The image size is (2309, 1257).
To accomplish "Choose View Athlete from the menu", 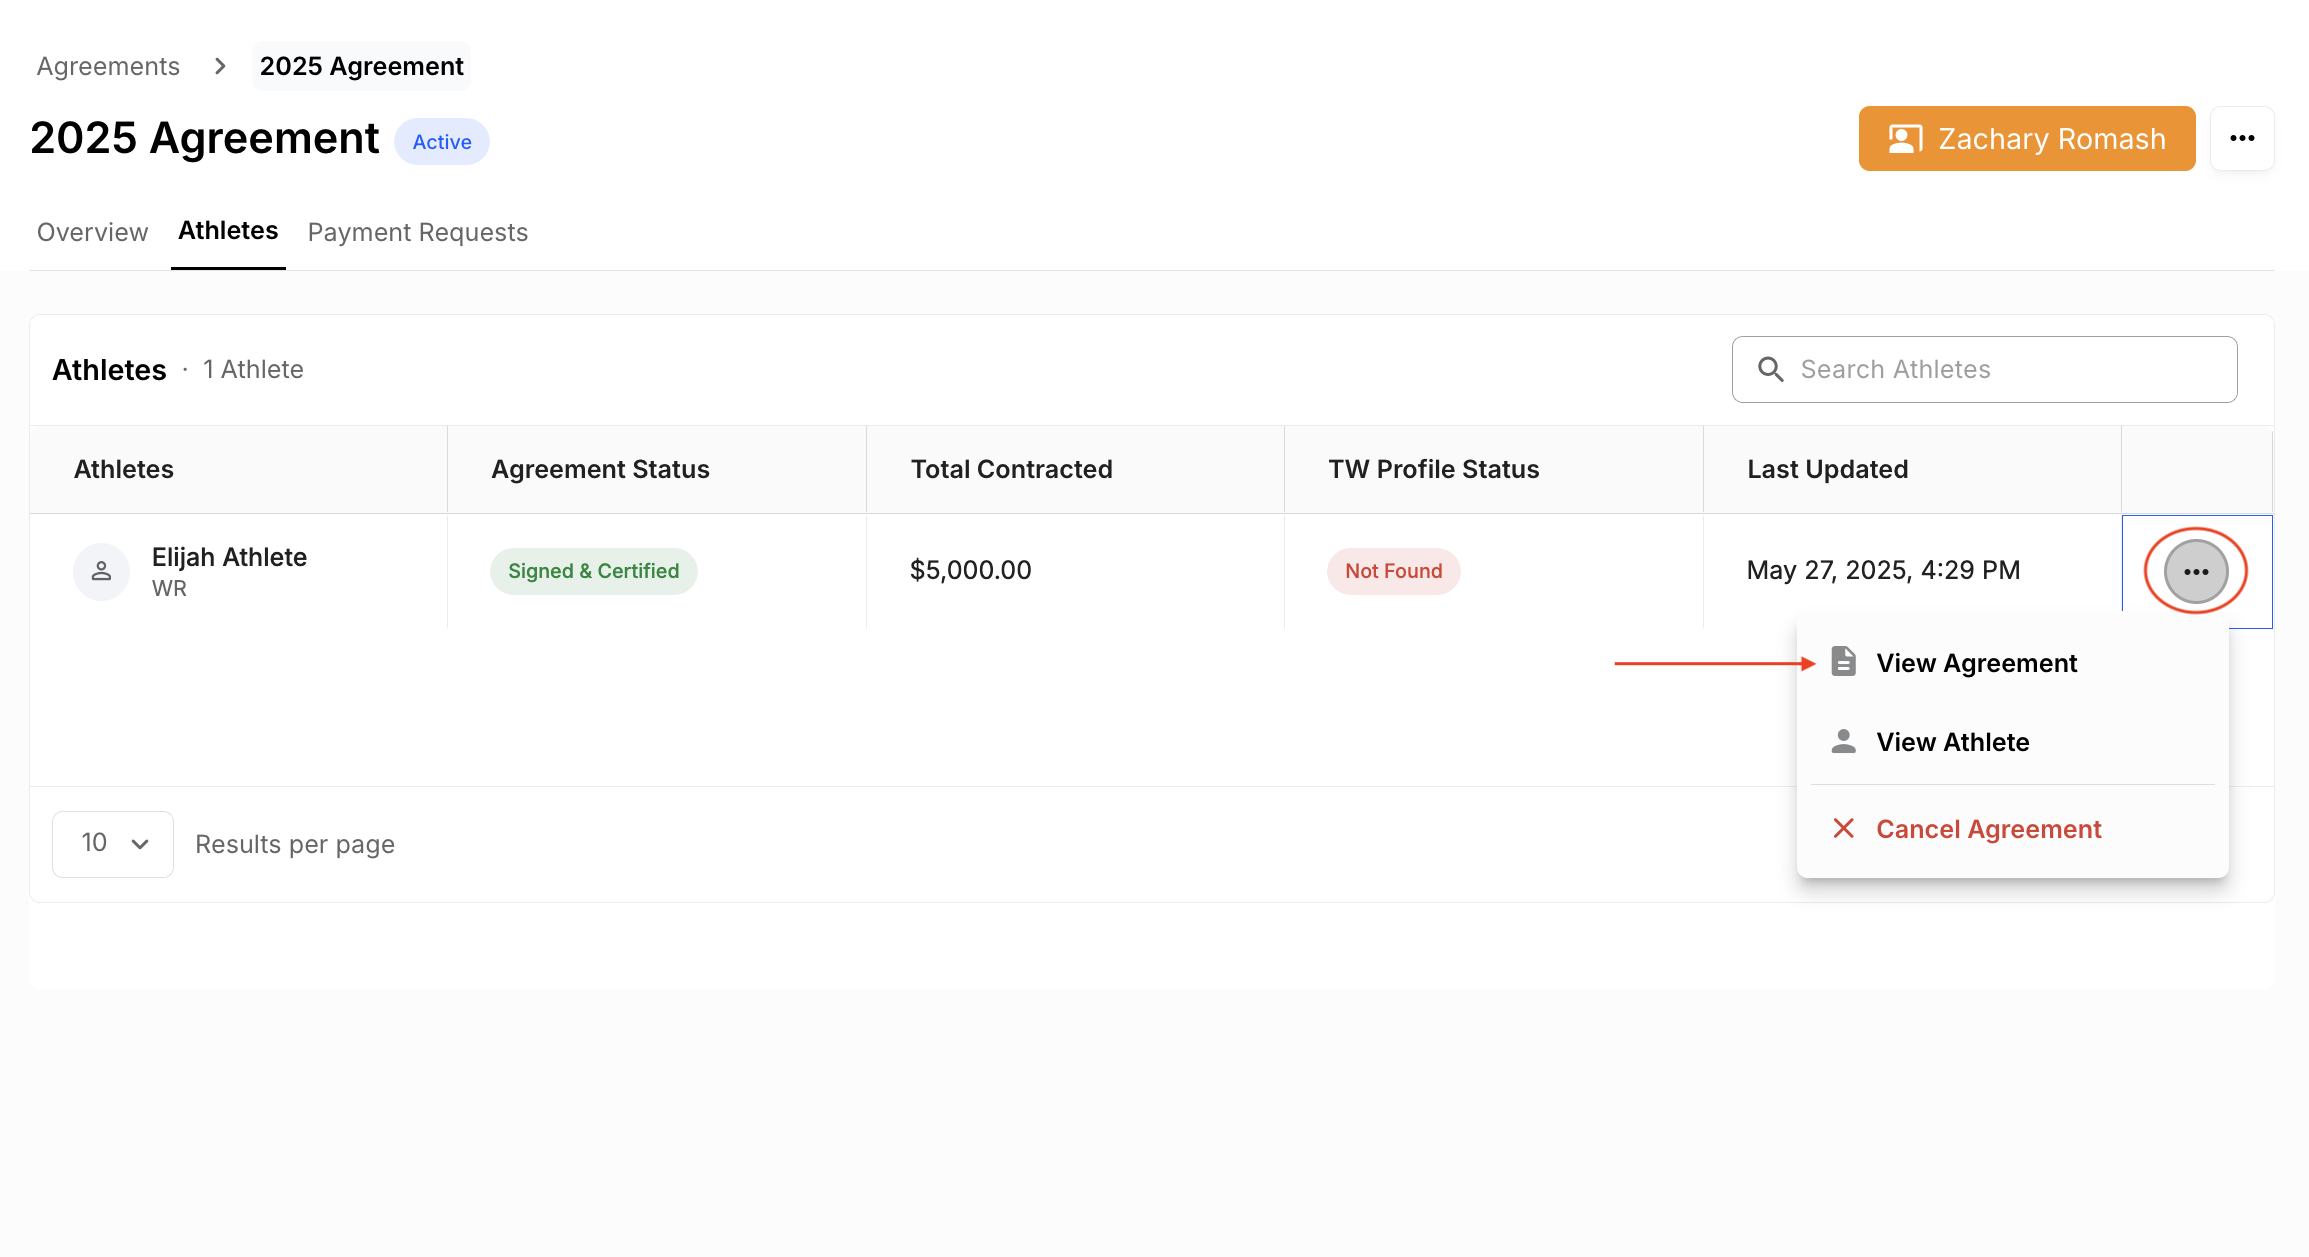I will (x=2012, y=742).
